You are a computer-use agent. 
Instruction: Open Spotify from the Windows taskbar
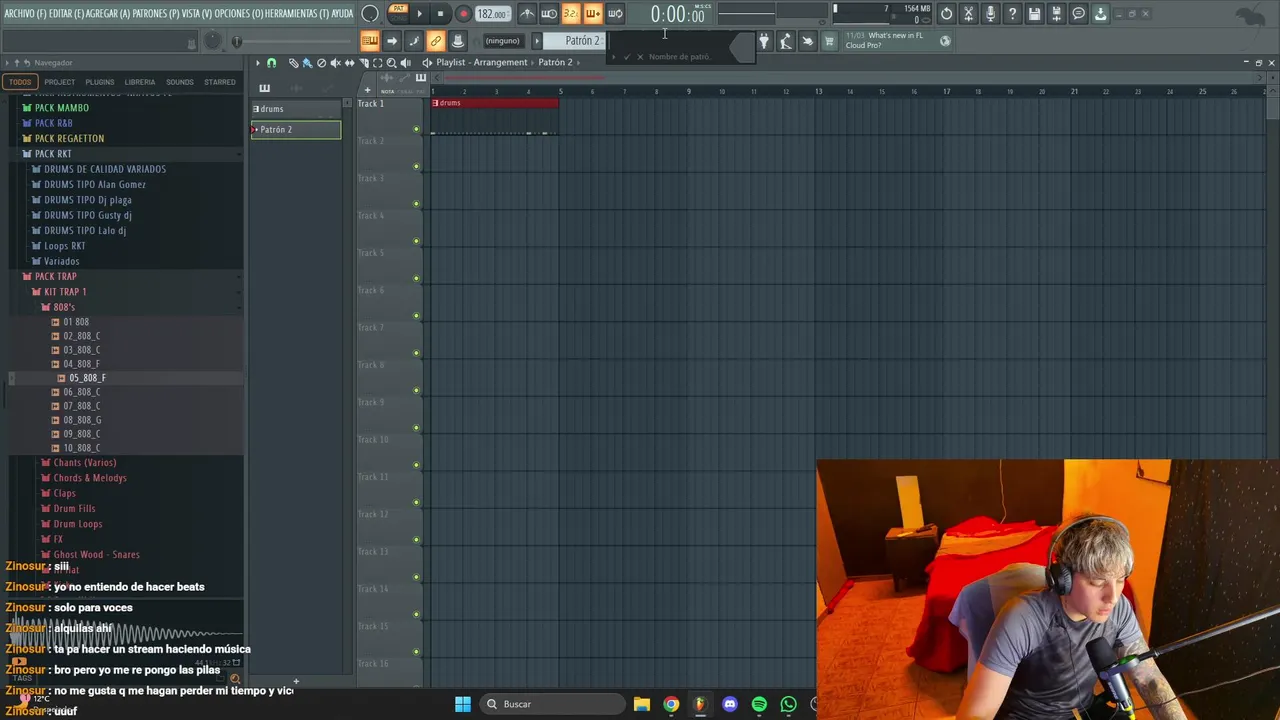click(x=759, y=704)
